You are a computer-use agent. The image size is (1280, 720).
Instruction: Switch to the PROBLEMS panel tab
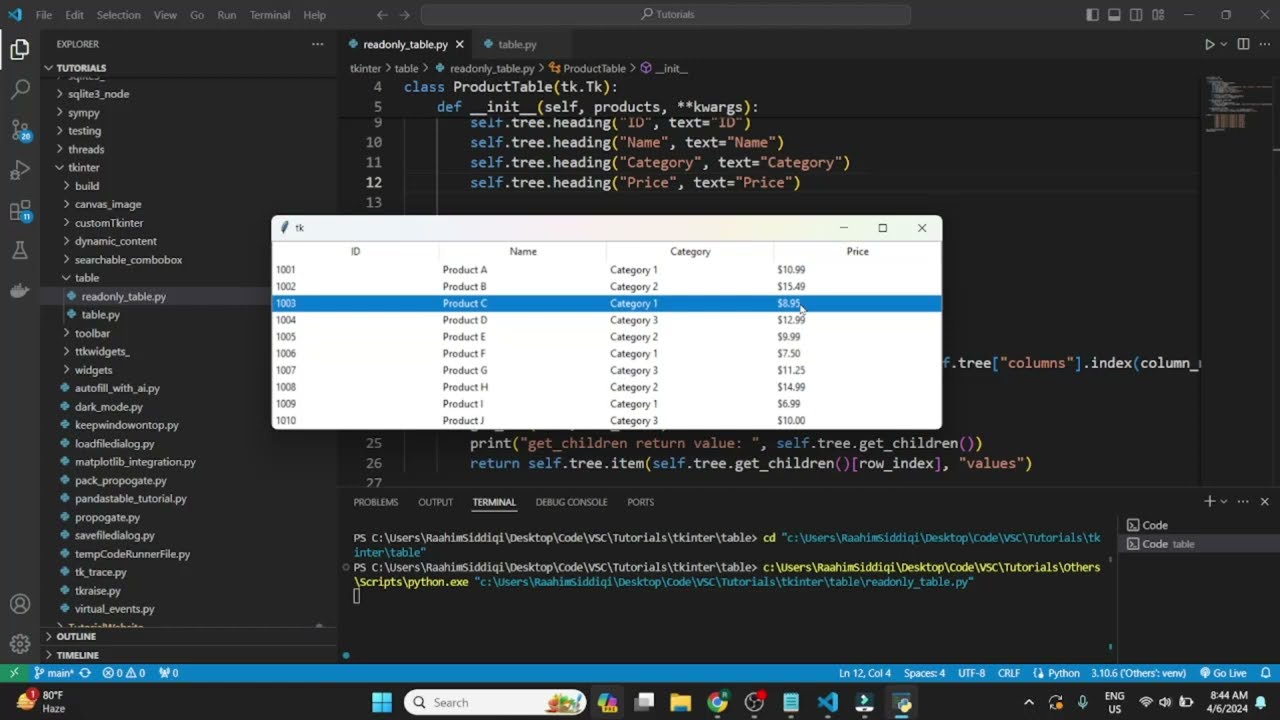[x=376, y=502]
